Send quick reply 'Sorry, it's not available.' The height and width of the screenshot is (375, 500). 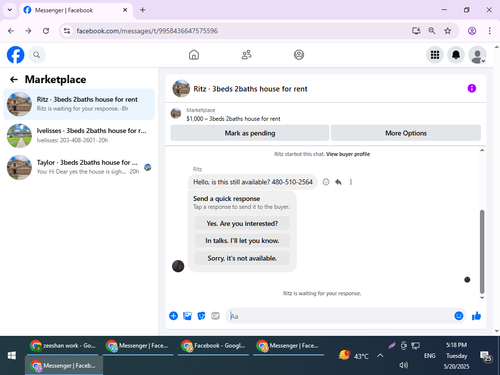[242, 258]
